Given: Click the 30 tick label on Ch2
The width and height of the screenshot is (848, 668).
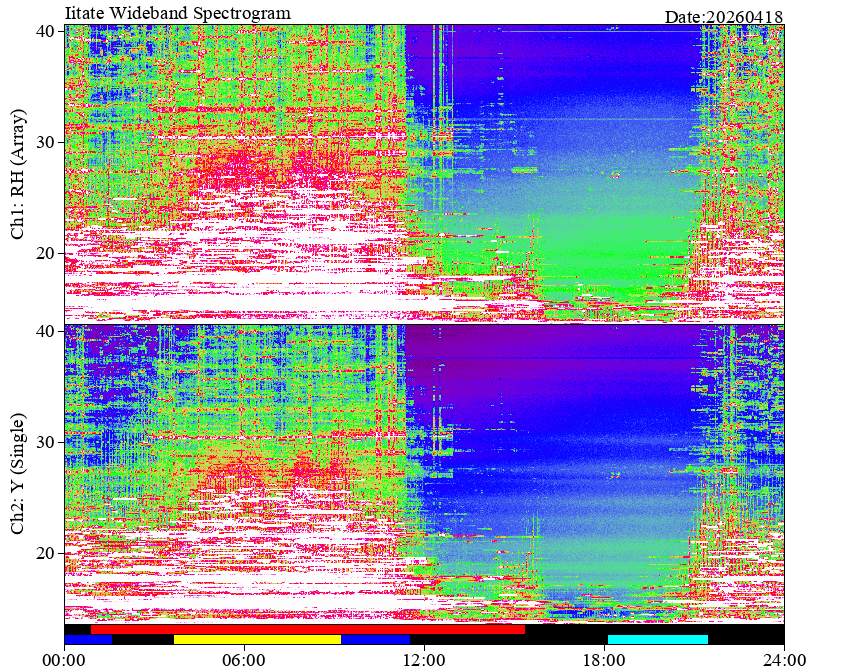Looking at the screenshot, I should 45,442.
